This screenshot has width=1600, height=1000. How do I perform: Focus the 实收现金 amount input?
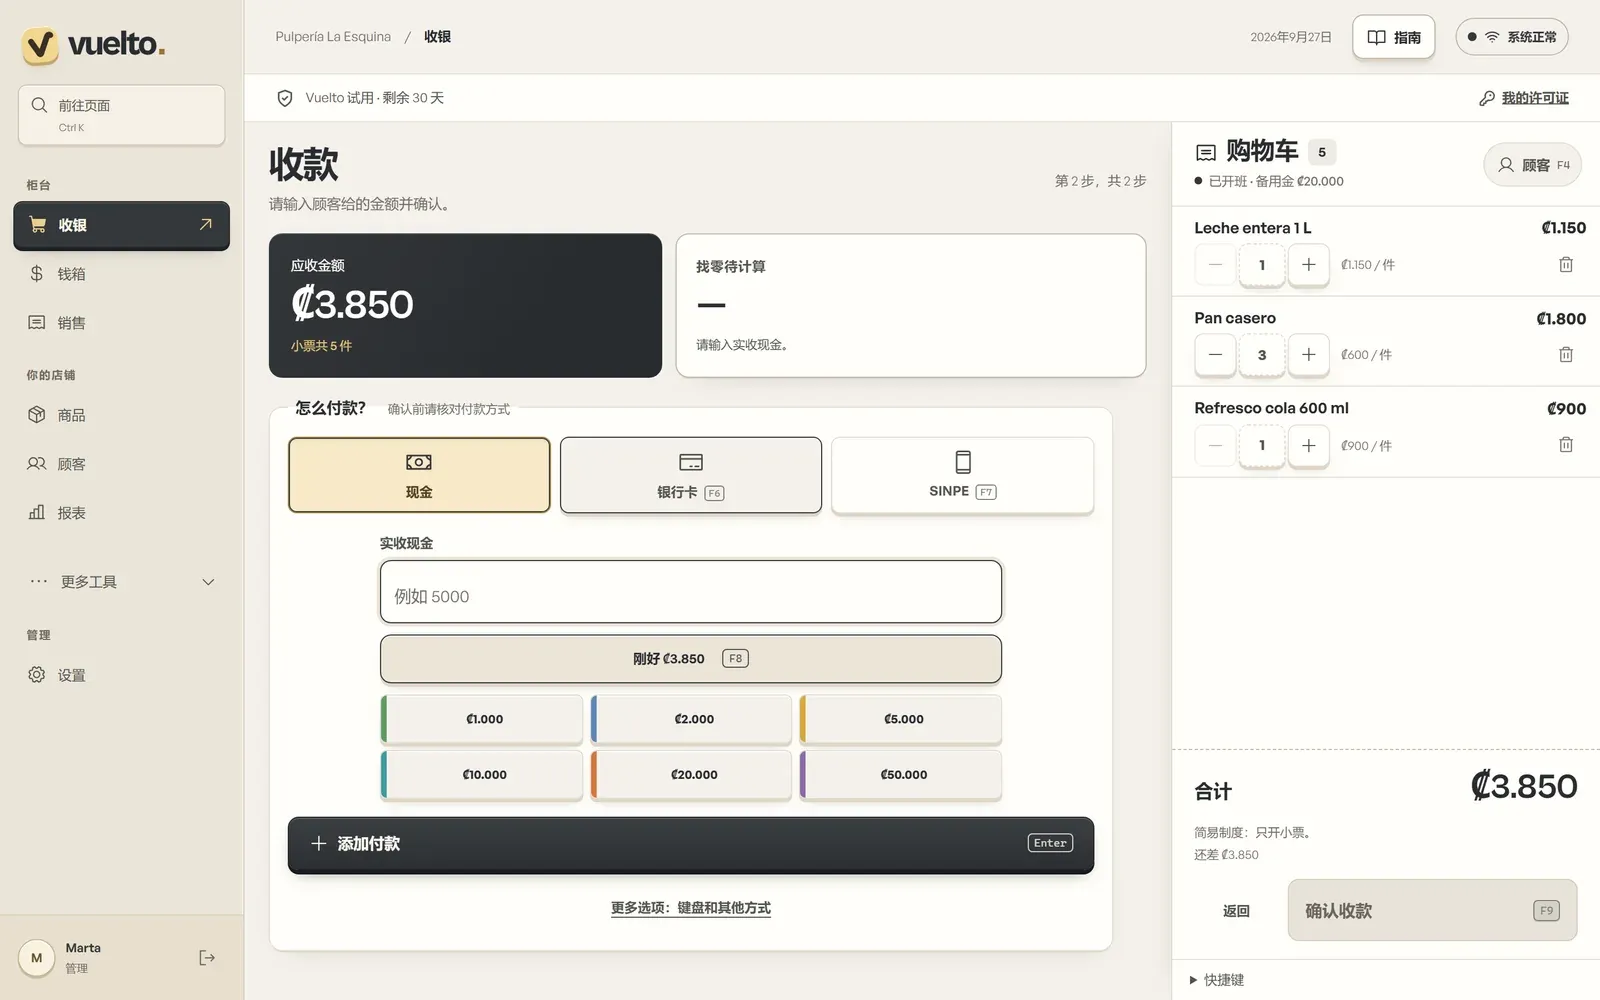[691, 592]
